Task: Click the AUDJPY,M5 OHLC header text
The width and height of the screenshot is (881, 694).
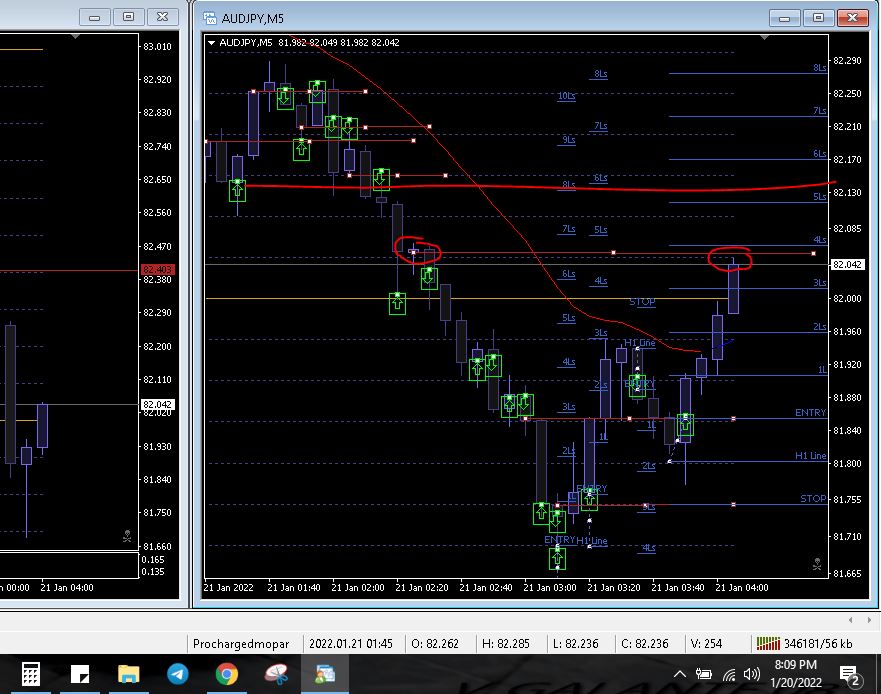Action: click(309, 43)
